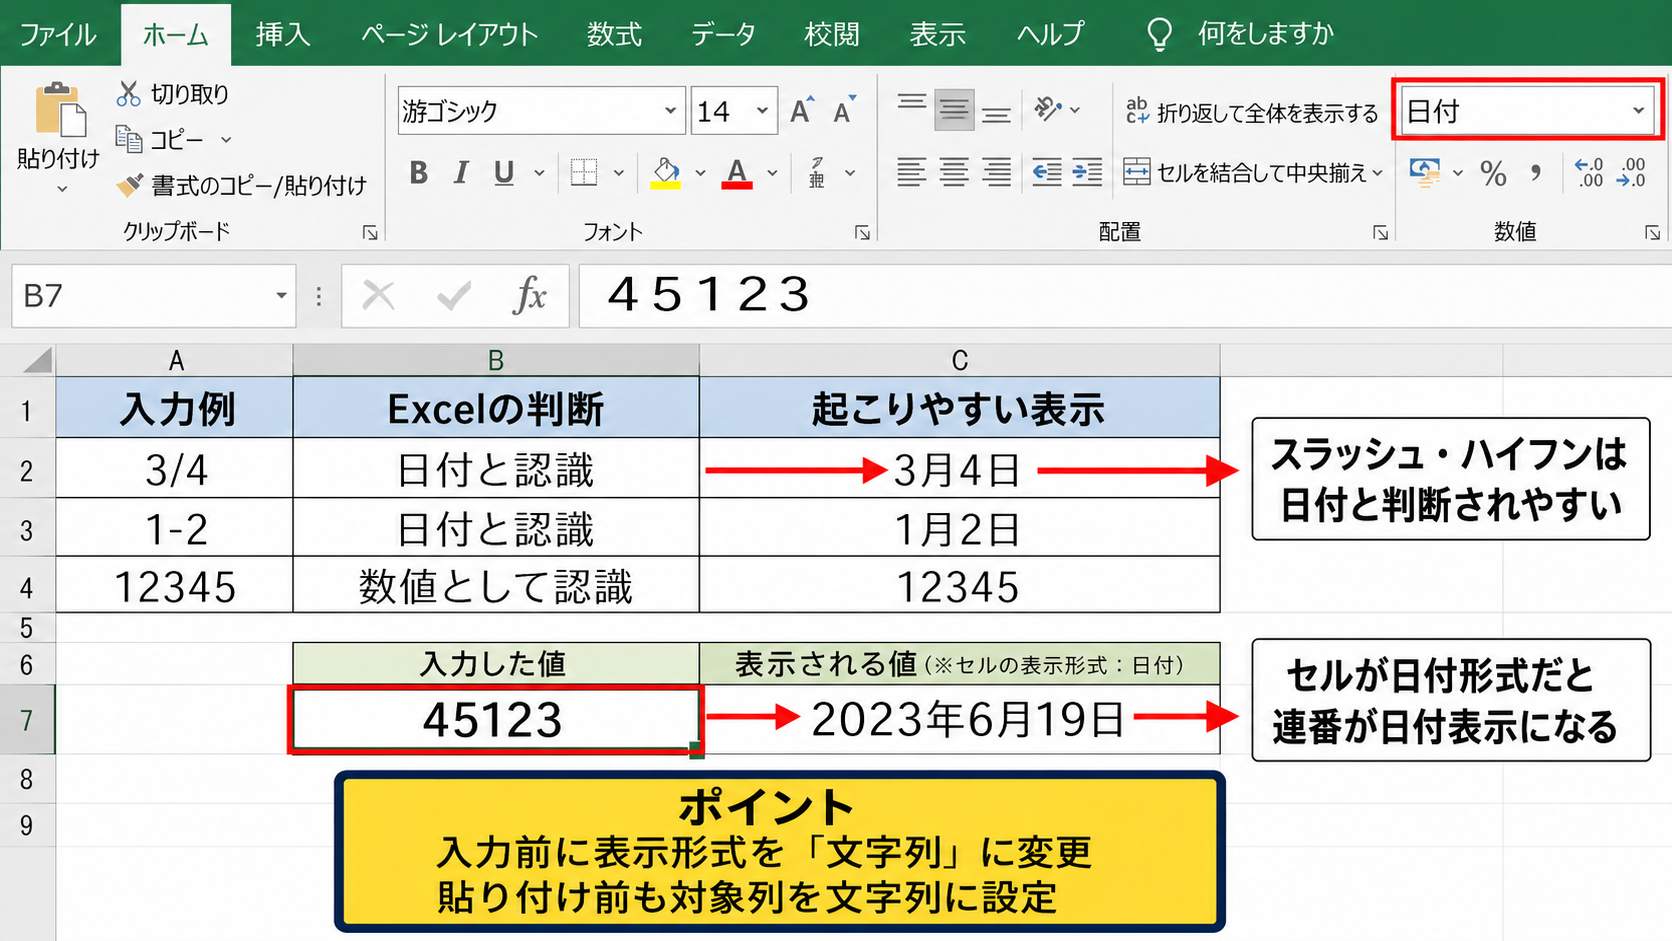1672x941 pixels.
Task: Open the font color dropdown arrow
Action: click(x=772, y=173)
